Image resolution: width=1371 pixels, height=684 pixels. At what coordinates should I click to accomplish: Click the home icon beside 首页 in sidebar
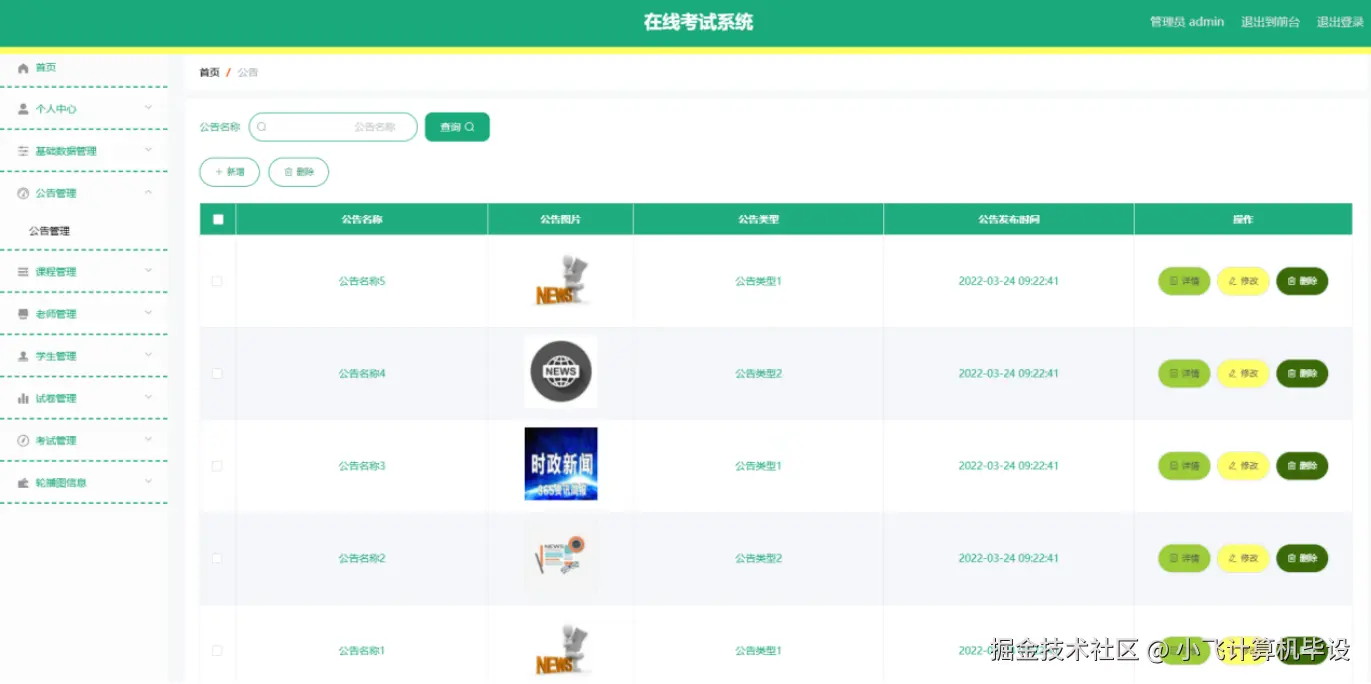(23, 68)
